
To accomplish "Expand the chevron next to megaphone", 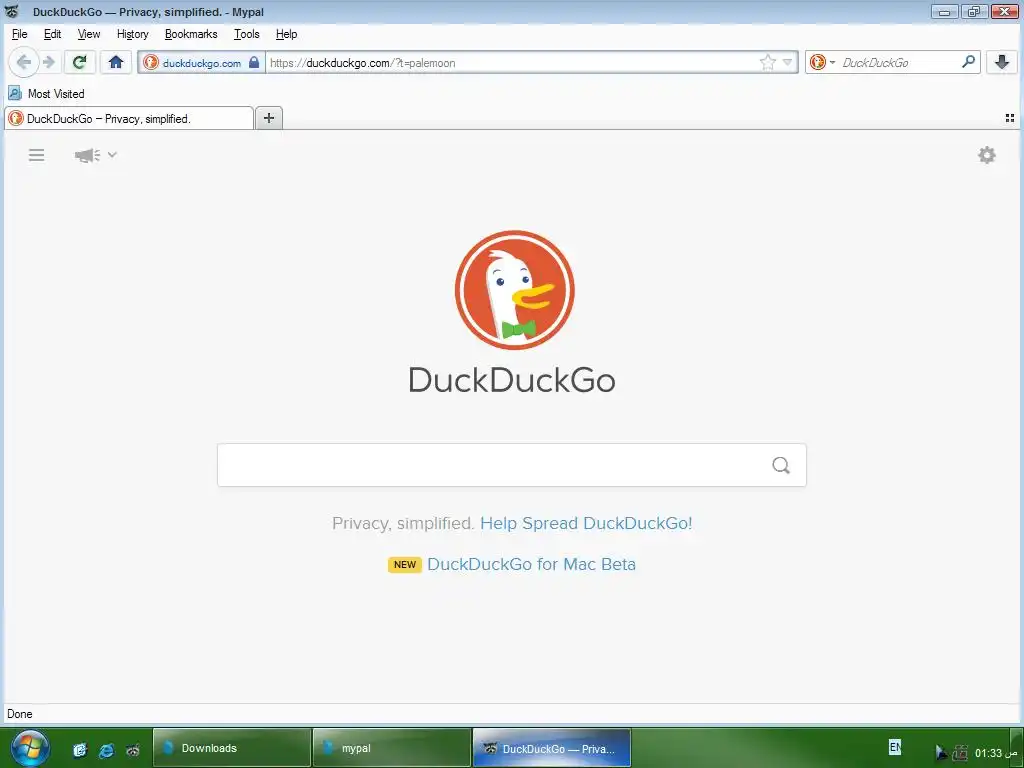I will pyautogui.click(x=112, y=155).
